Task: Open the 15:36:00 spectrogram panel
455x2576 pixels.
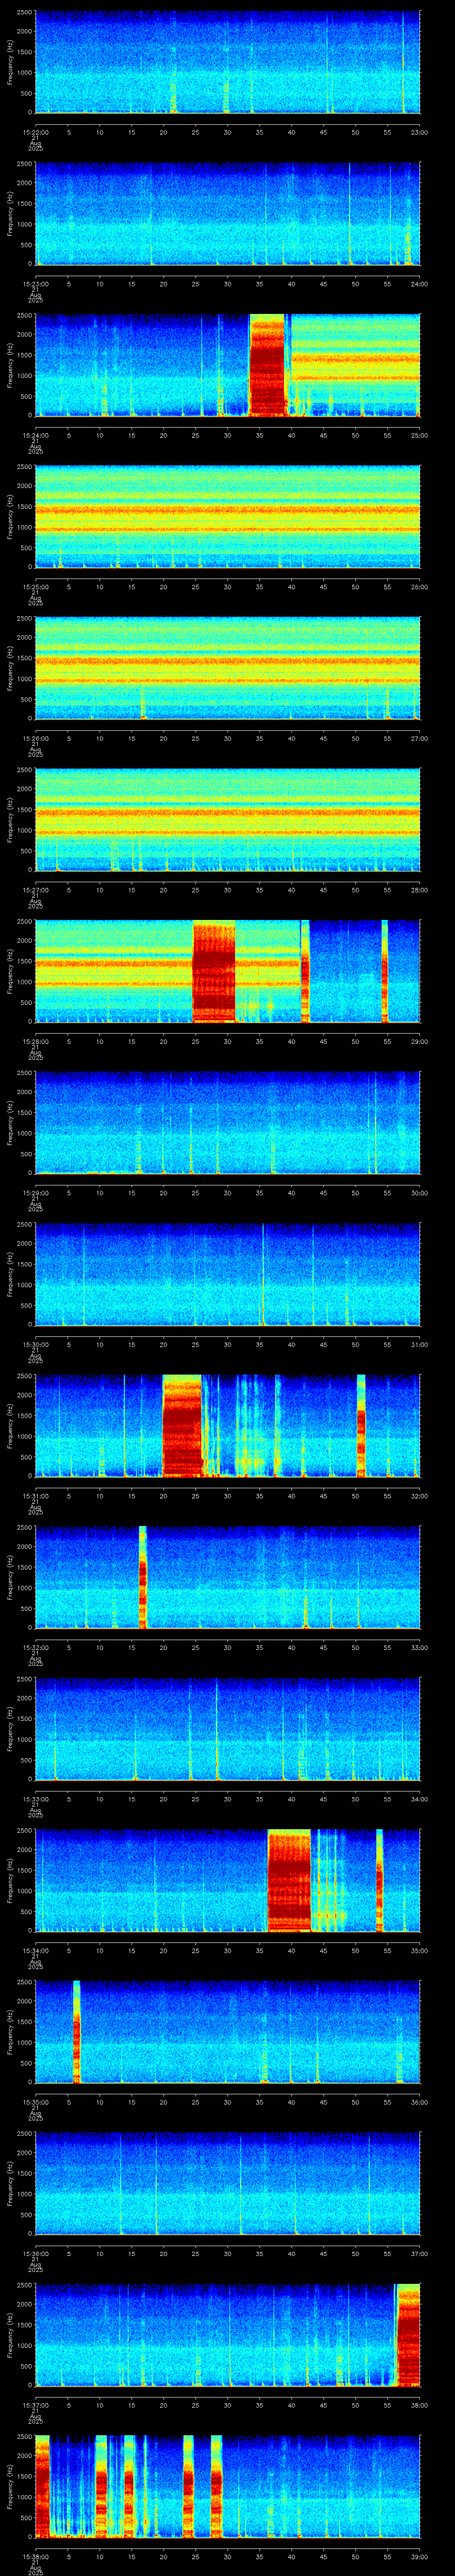Action: tap(227, 2183)
